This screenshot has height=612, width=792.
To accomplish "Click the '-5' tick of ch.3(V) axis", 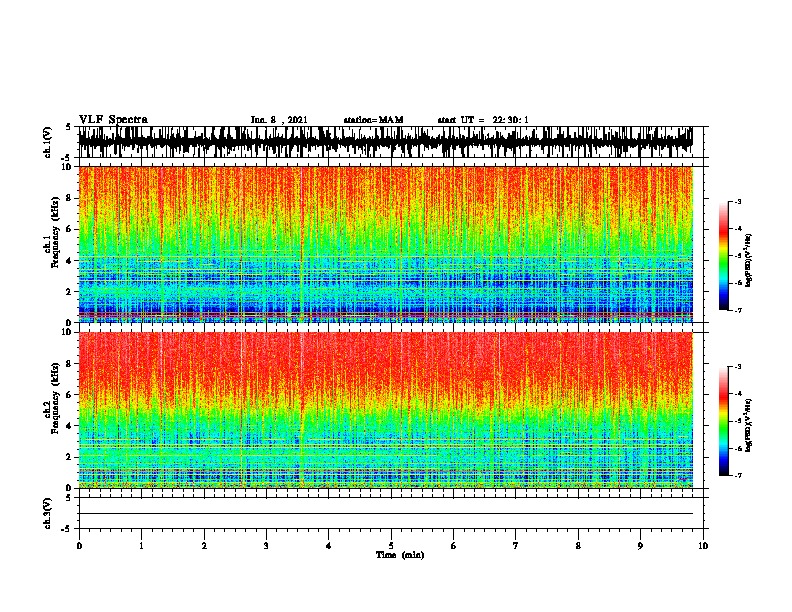I will click(67, 529).
